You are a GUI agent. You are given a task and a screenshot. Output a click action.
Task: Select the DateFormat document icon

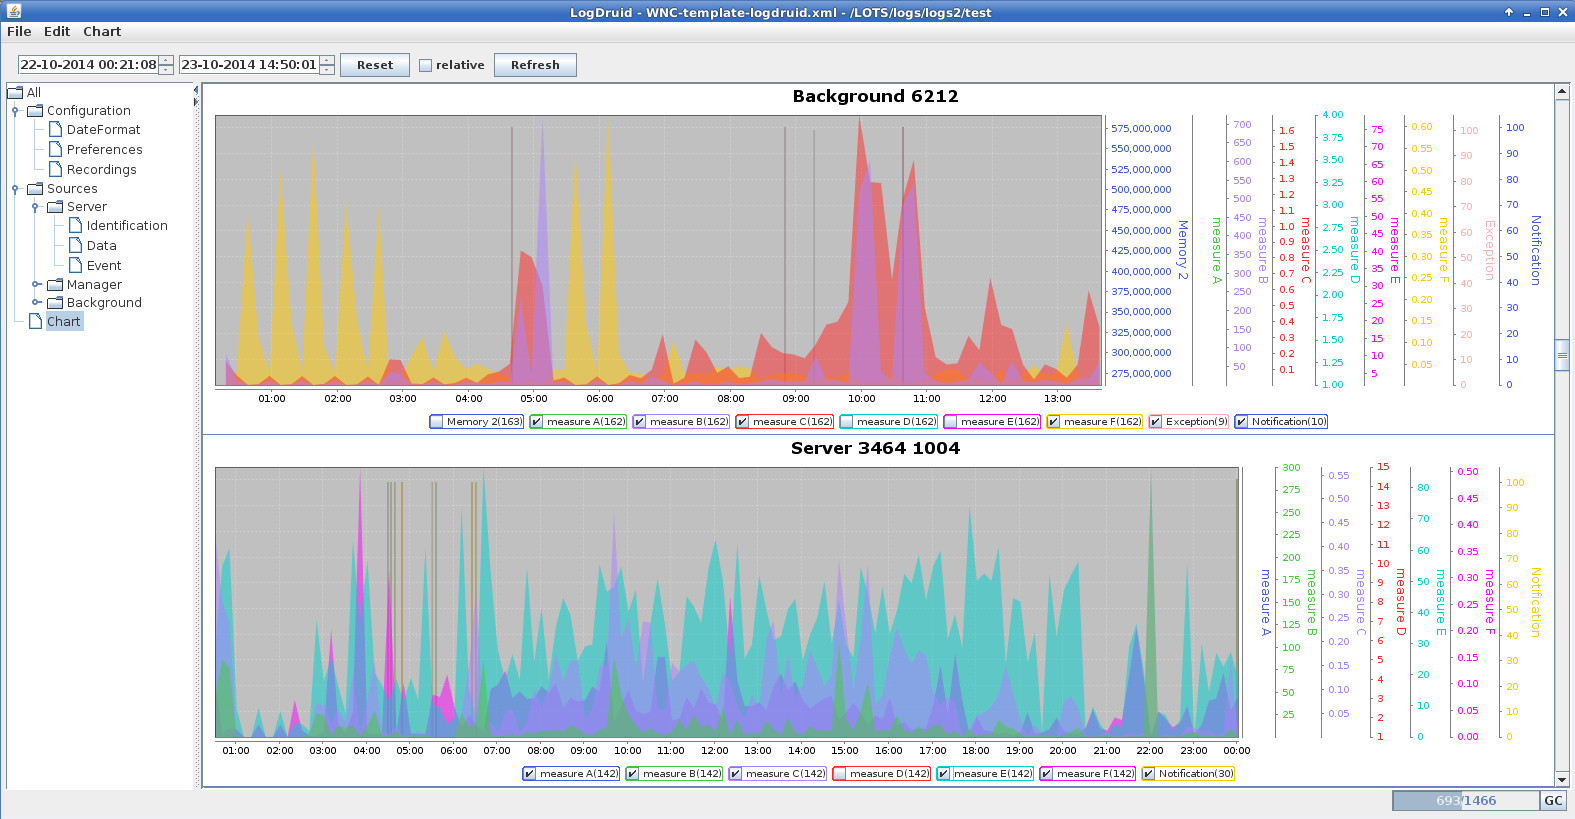click(56, 130)
